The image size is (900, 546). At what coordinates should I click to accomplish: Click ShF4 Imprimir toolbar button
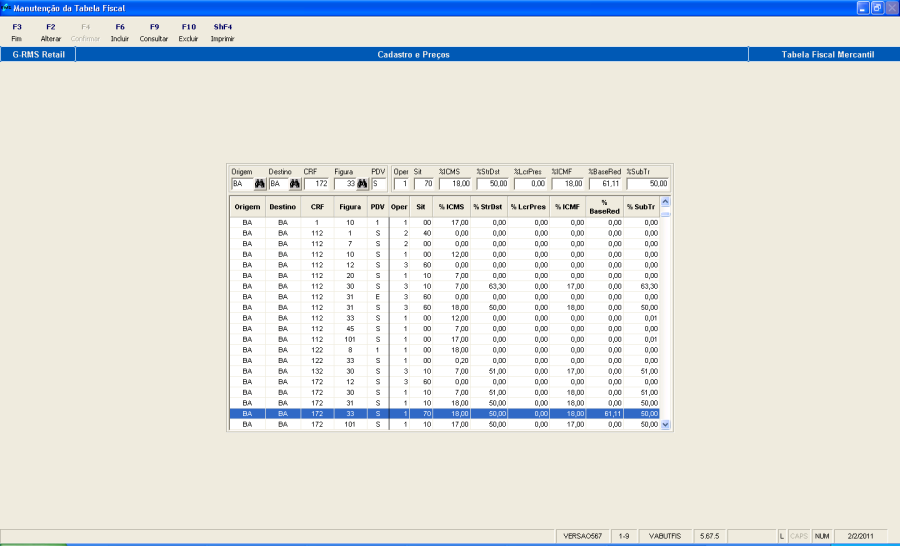pos(223,33)
